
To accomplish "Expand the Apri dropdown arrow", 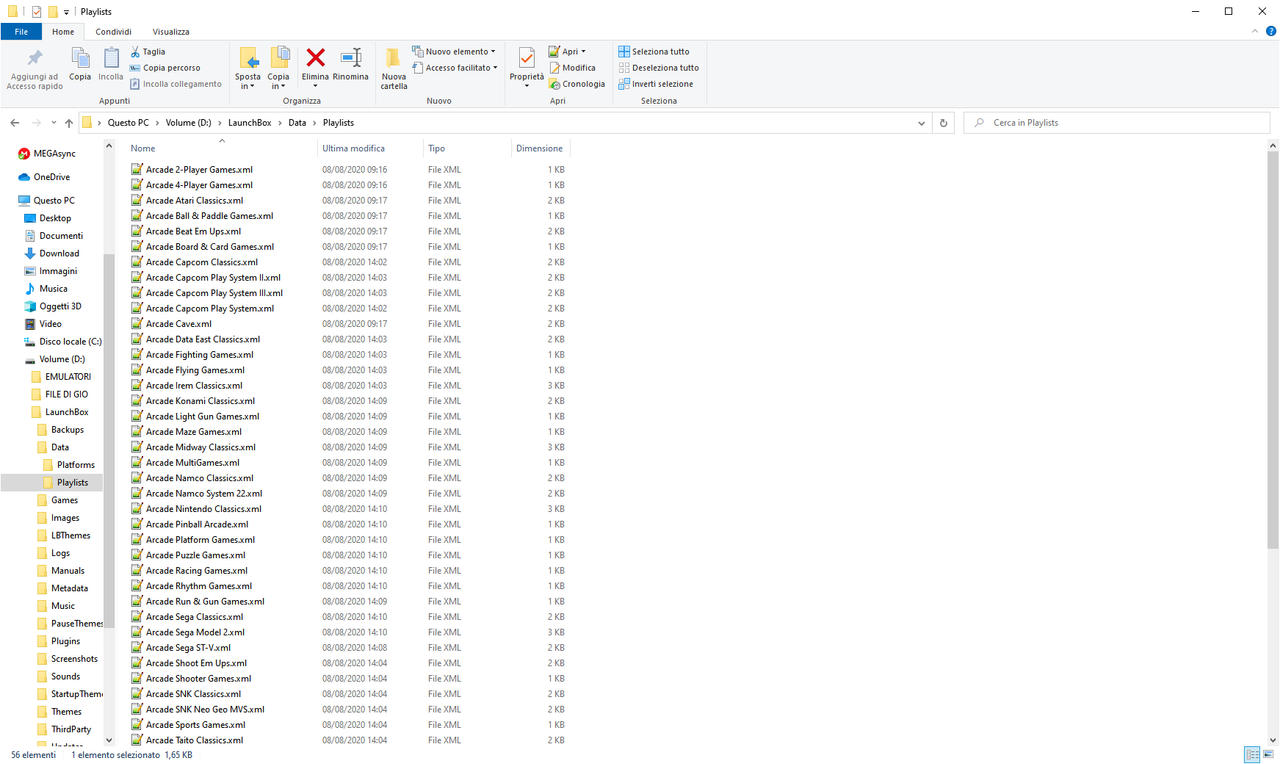I will pos(583,51).
